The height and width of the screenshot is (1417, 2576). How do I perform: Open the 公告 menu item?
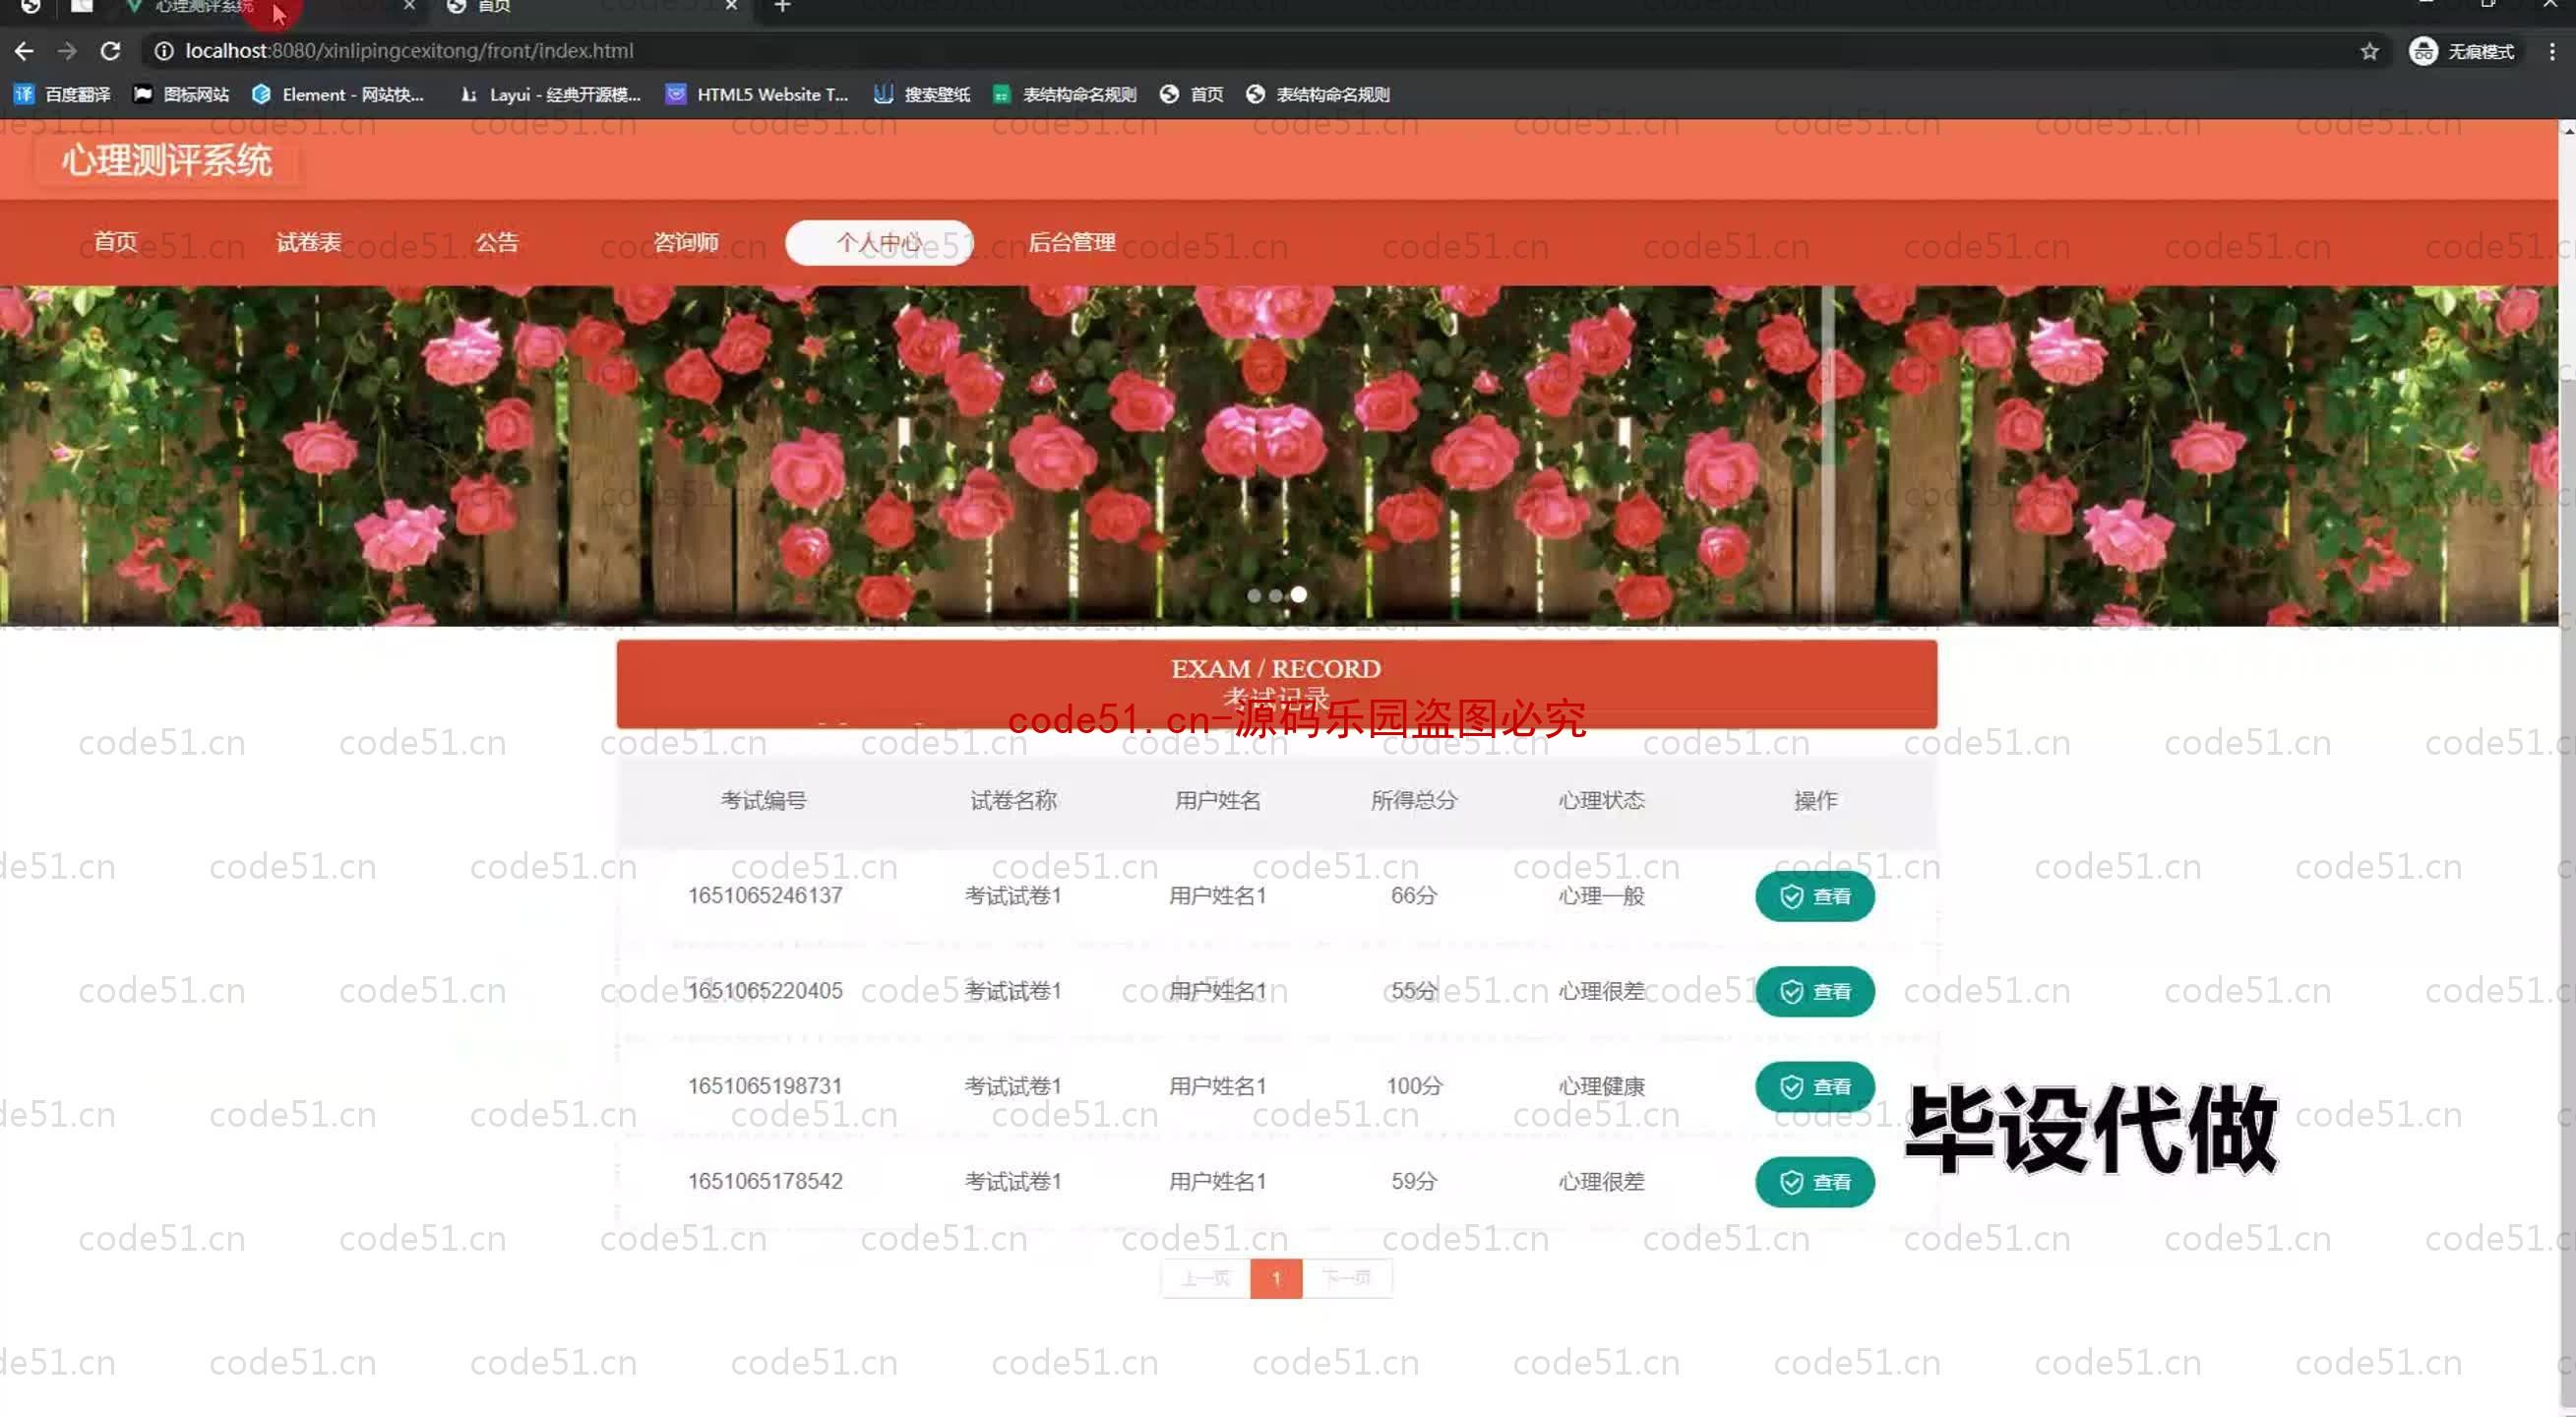[x=495, y=241]
